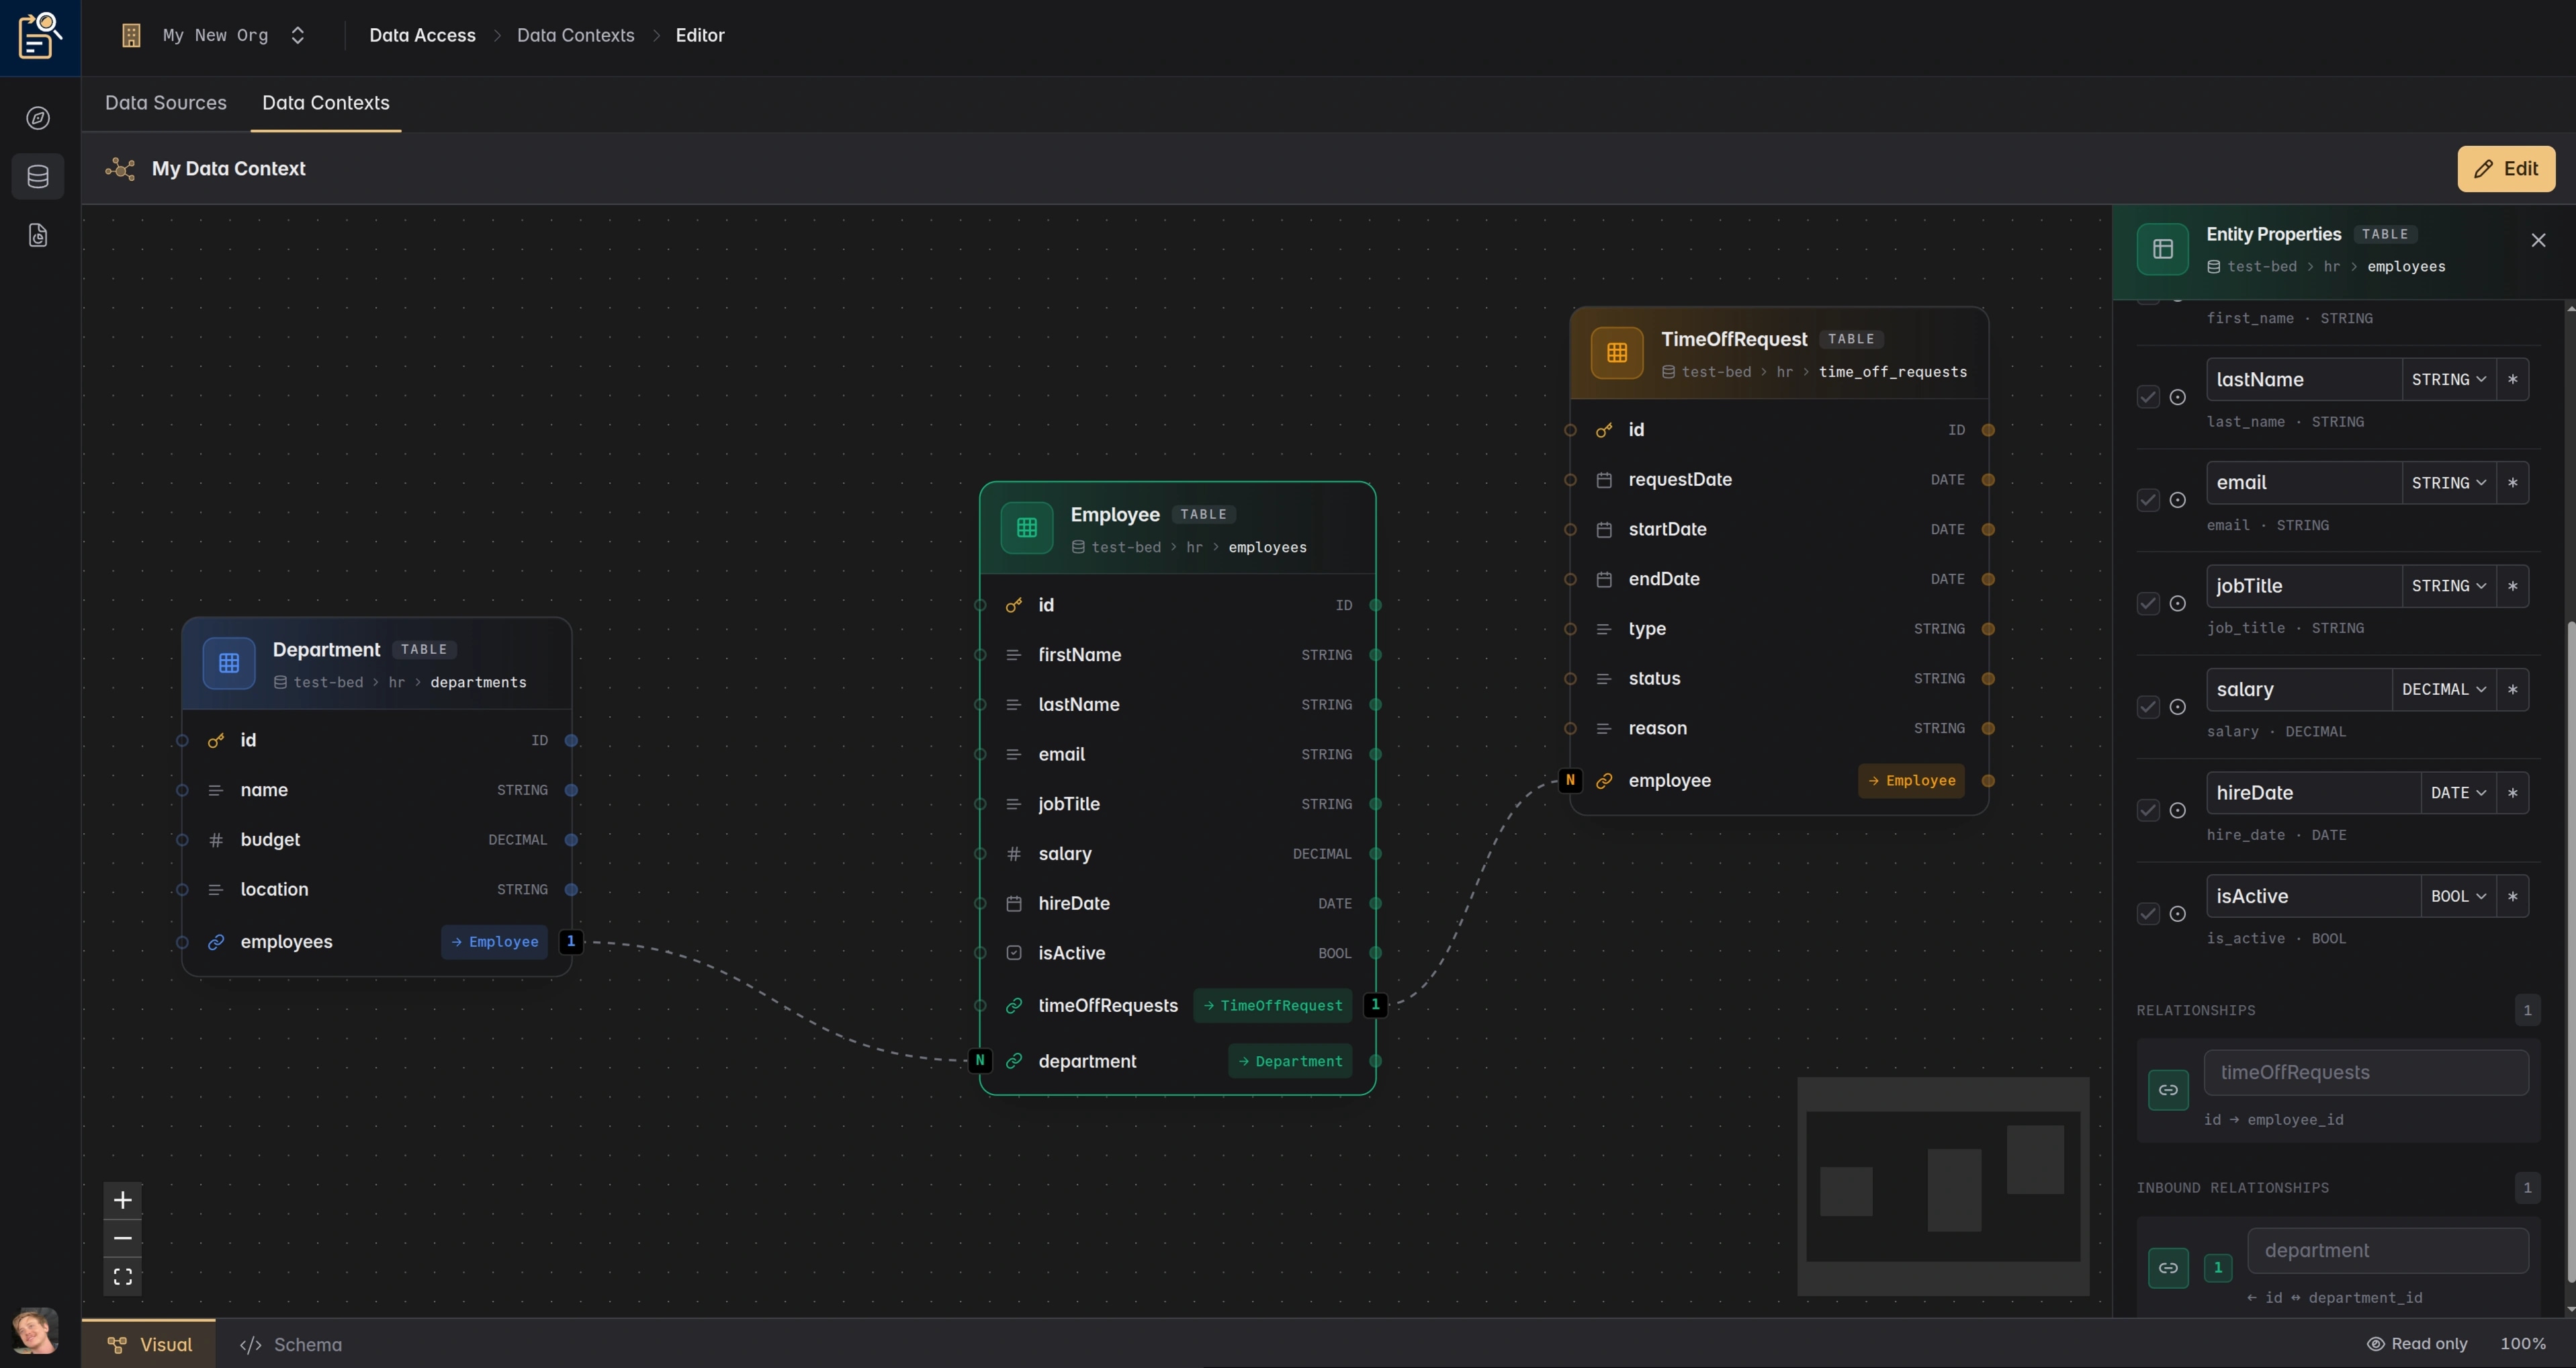Image resolution: width=2576 pixels, height=1368 pixels.
Task: Click the Department link on Employee department row
Action: 1290,1062
